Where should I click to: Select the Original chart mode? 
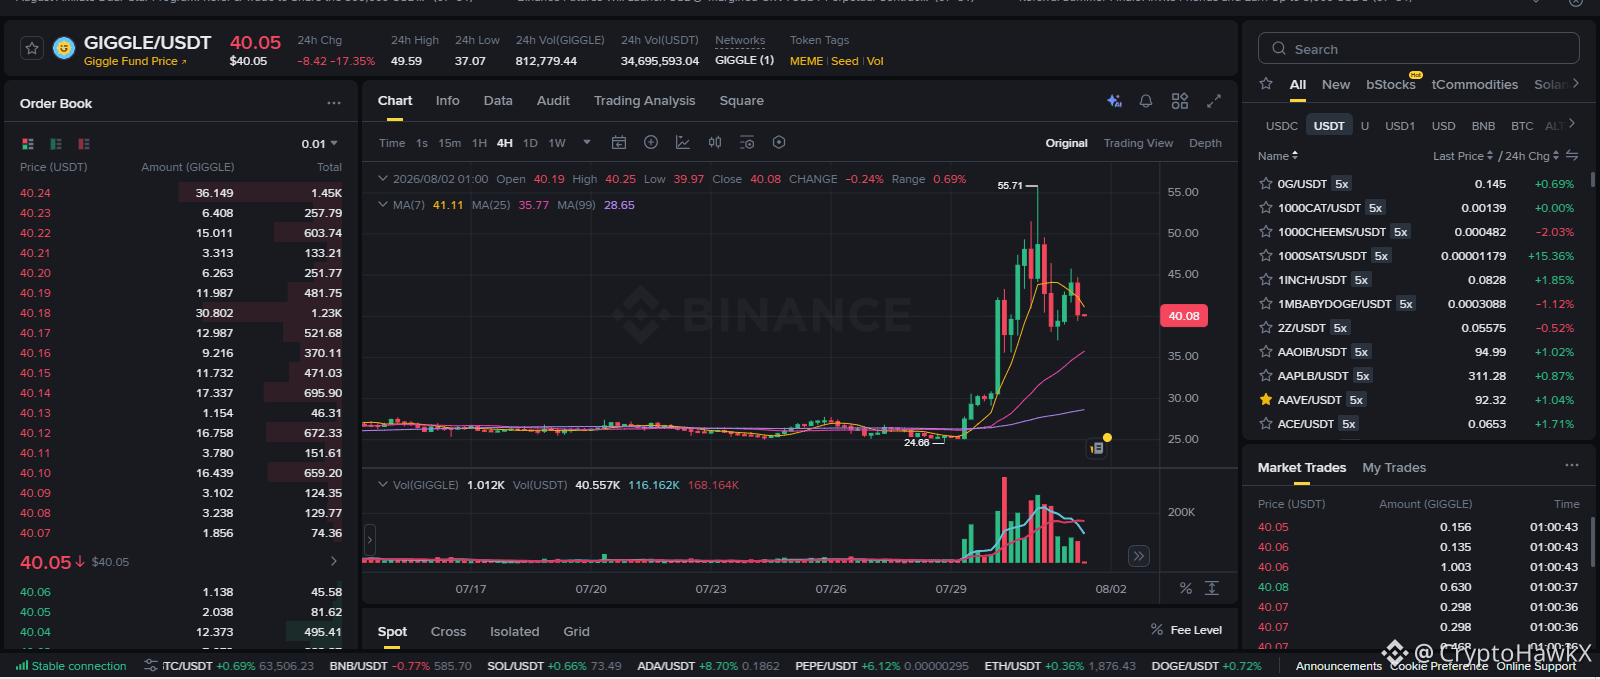(1066, 143)
